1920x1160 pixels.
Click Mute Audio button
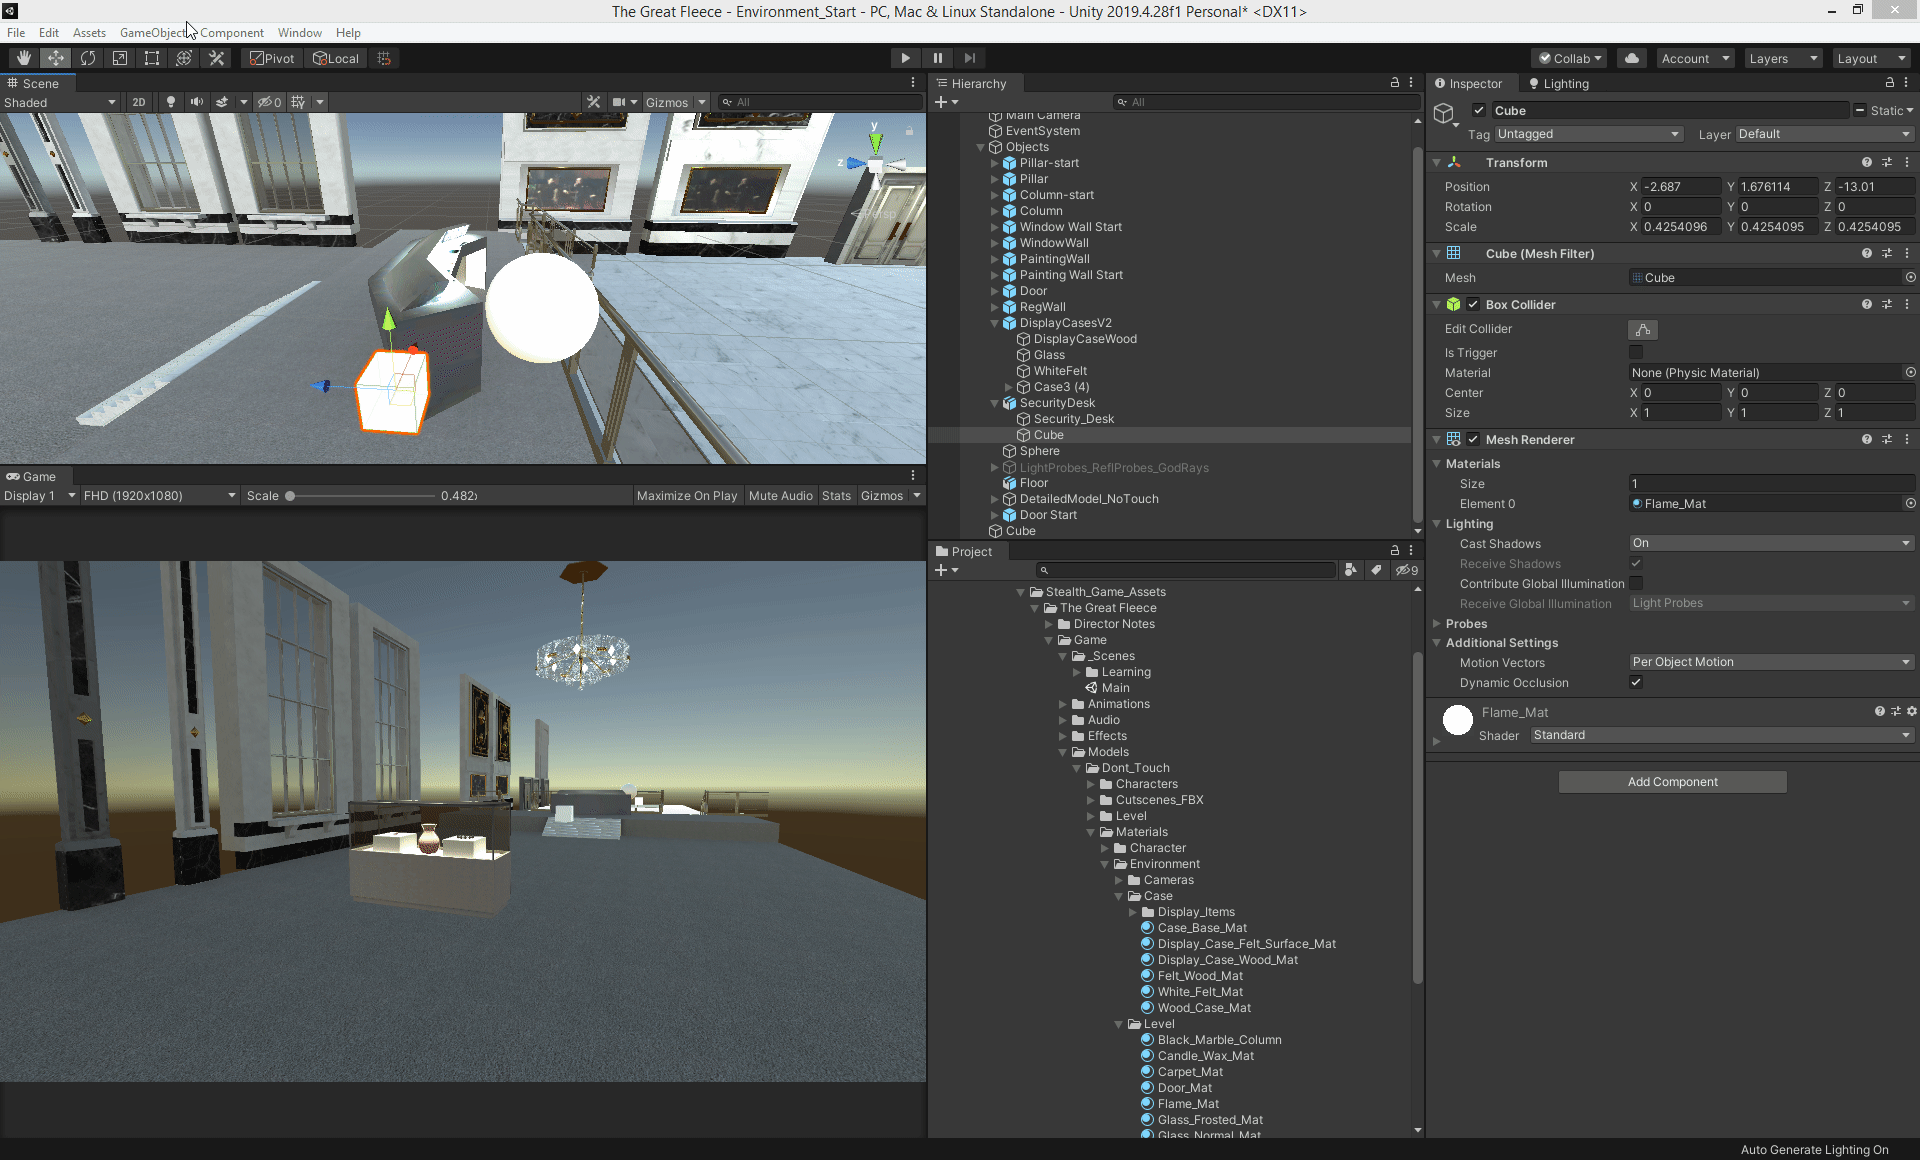pos(780,495)
